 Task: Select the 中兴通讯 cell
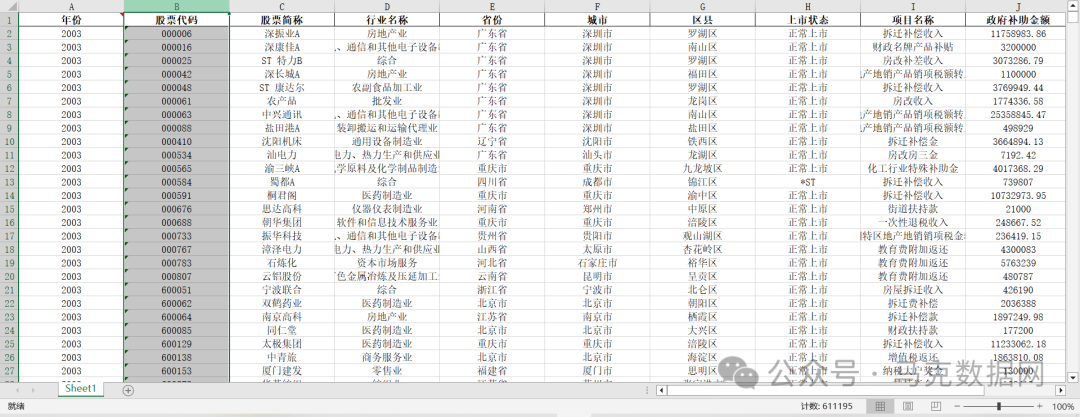[282, 114]
